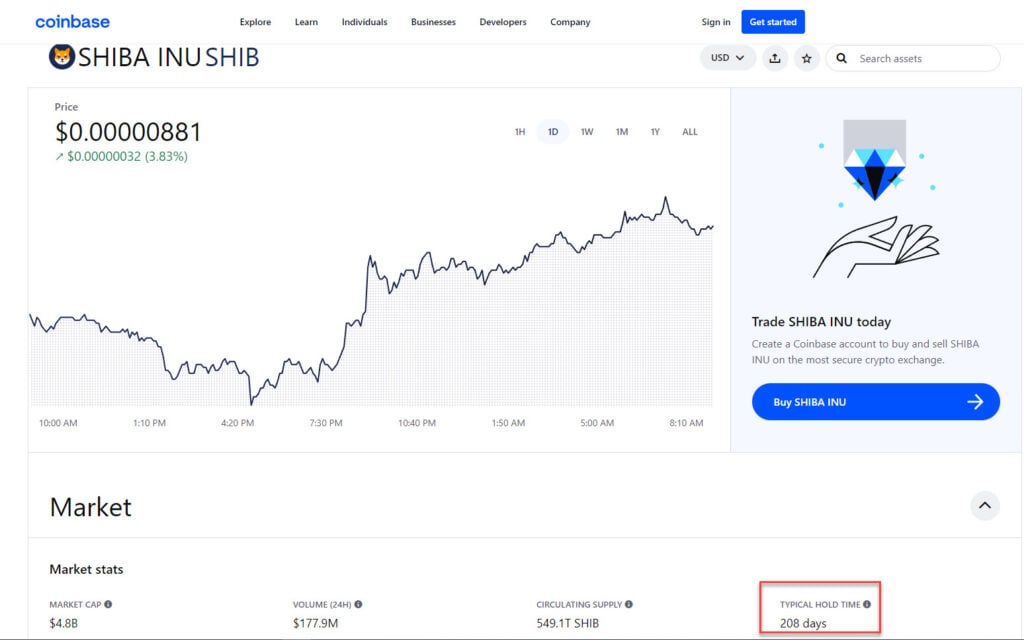Select the 1Y chart range

point(655,132)
